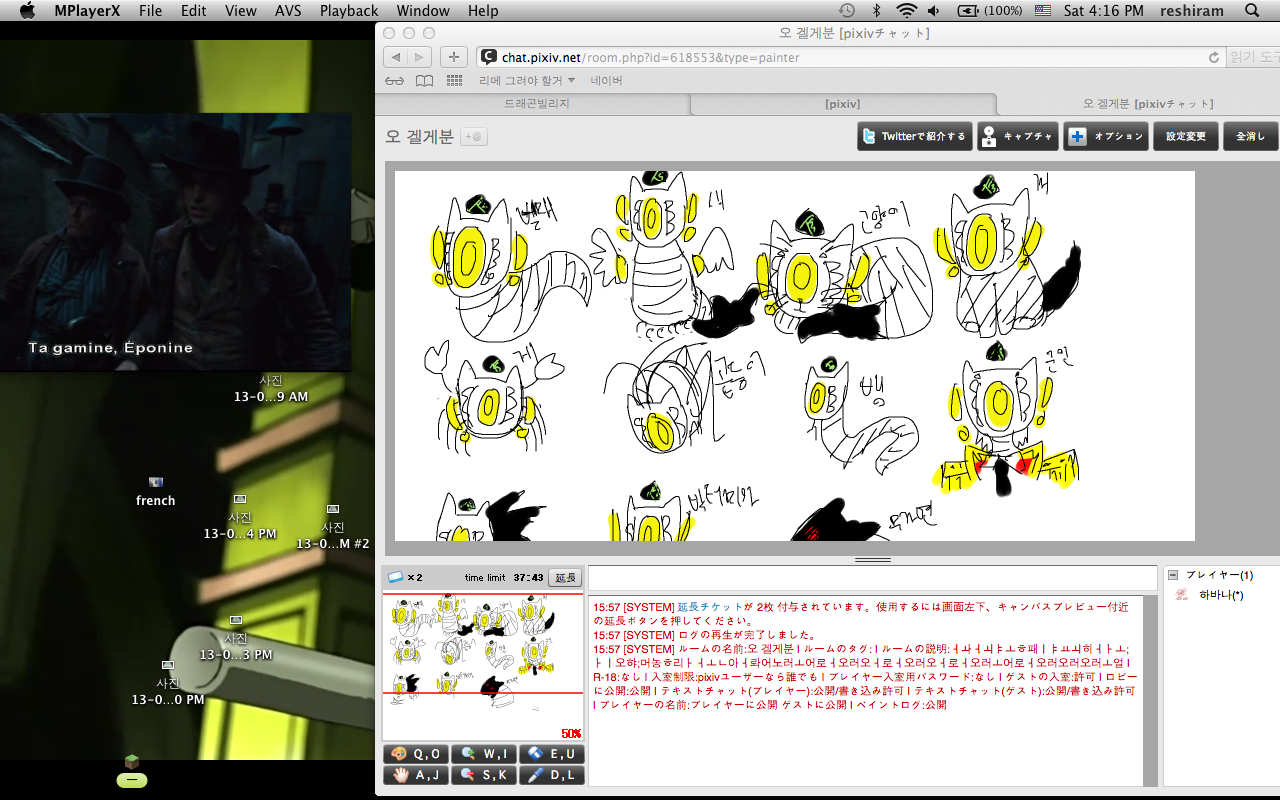Open the volume control in menu bar
This screenshot has height=800, width=1280.
click(x=934, y=11)
